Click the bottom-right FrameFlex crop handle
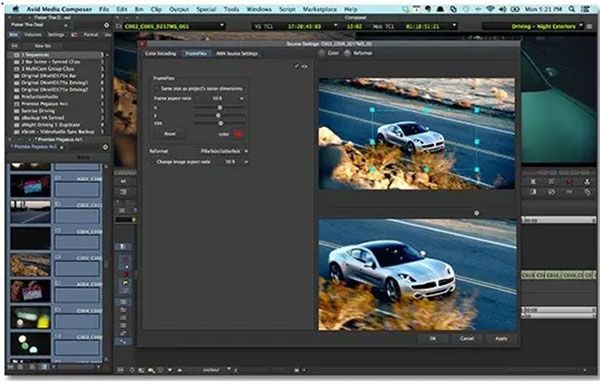The height and width of the screenshot is (381, 600). pyautogui.click(x=477, y=169)
